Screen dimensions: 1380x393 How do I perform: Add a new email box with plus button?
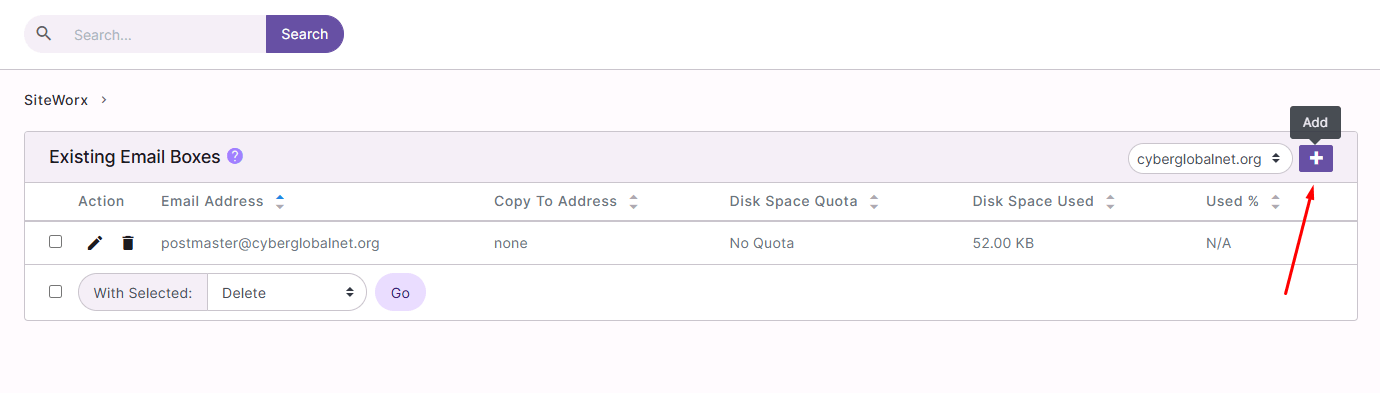point(1316,158)
